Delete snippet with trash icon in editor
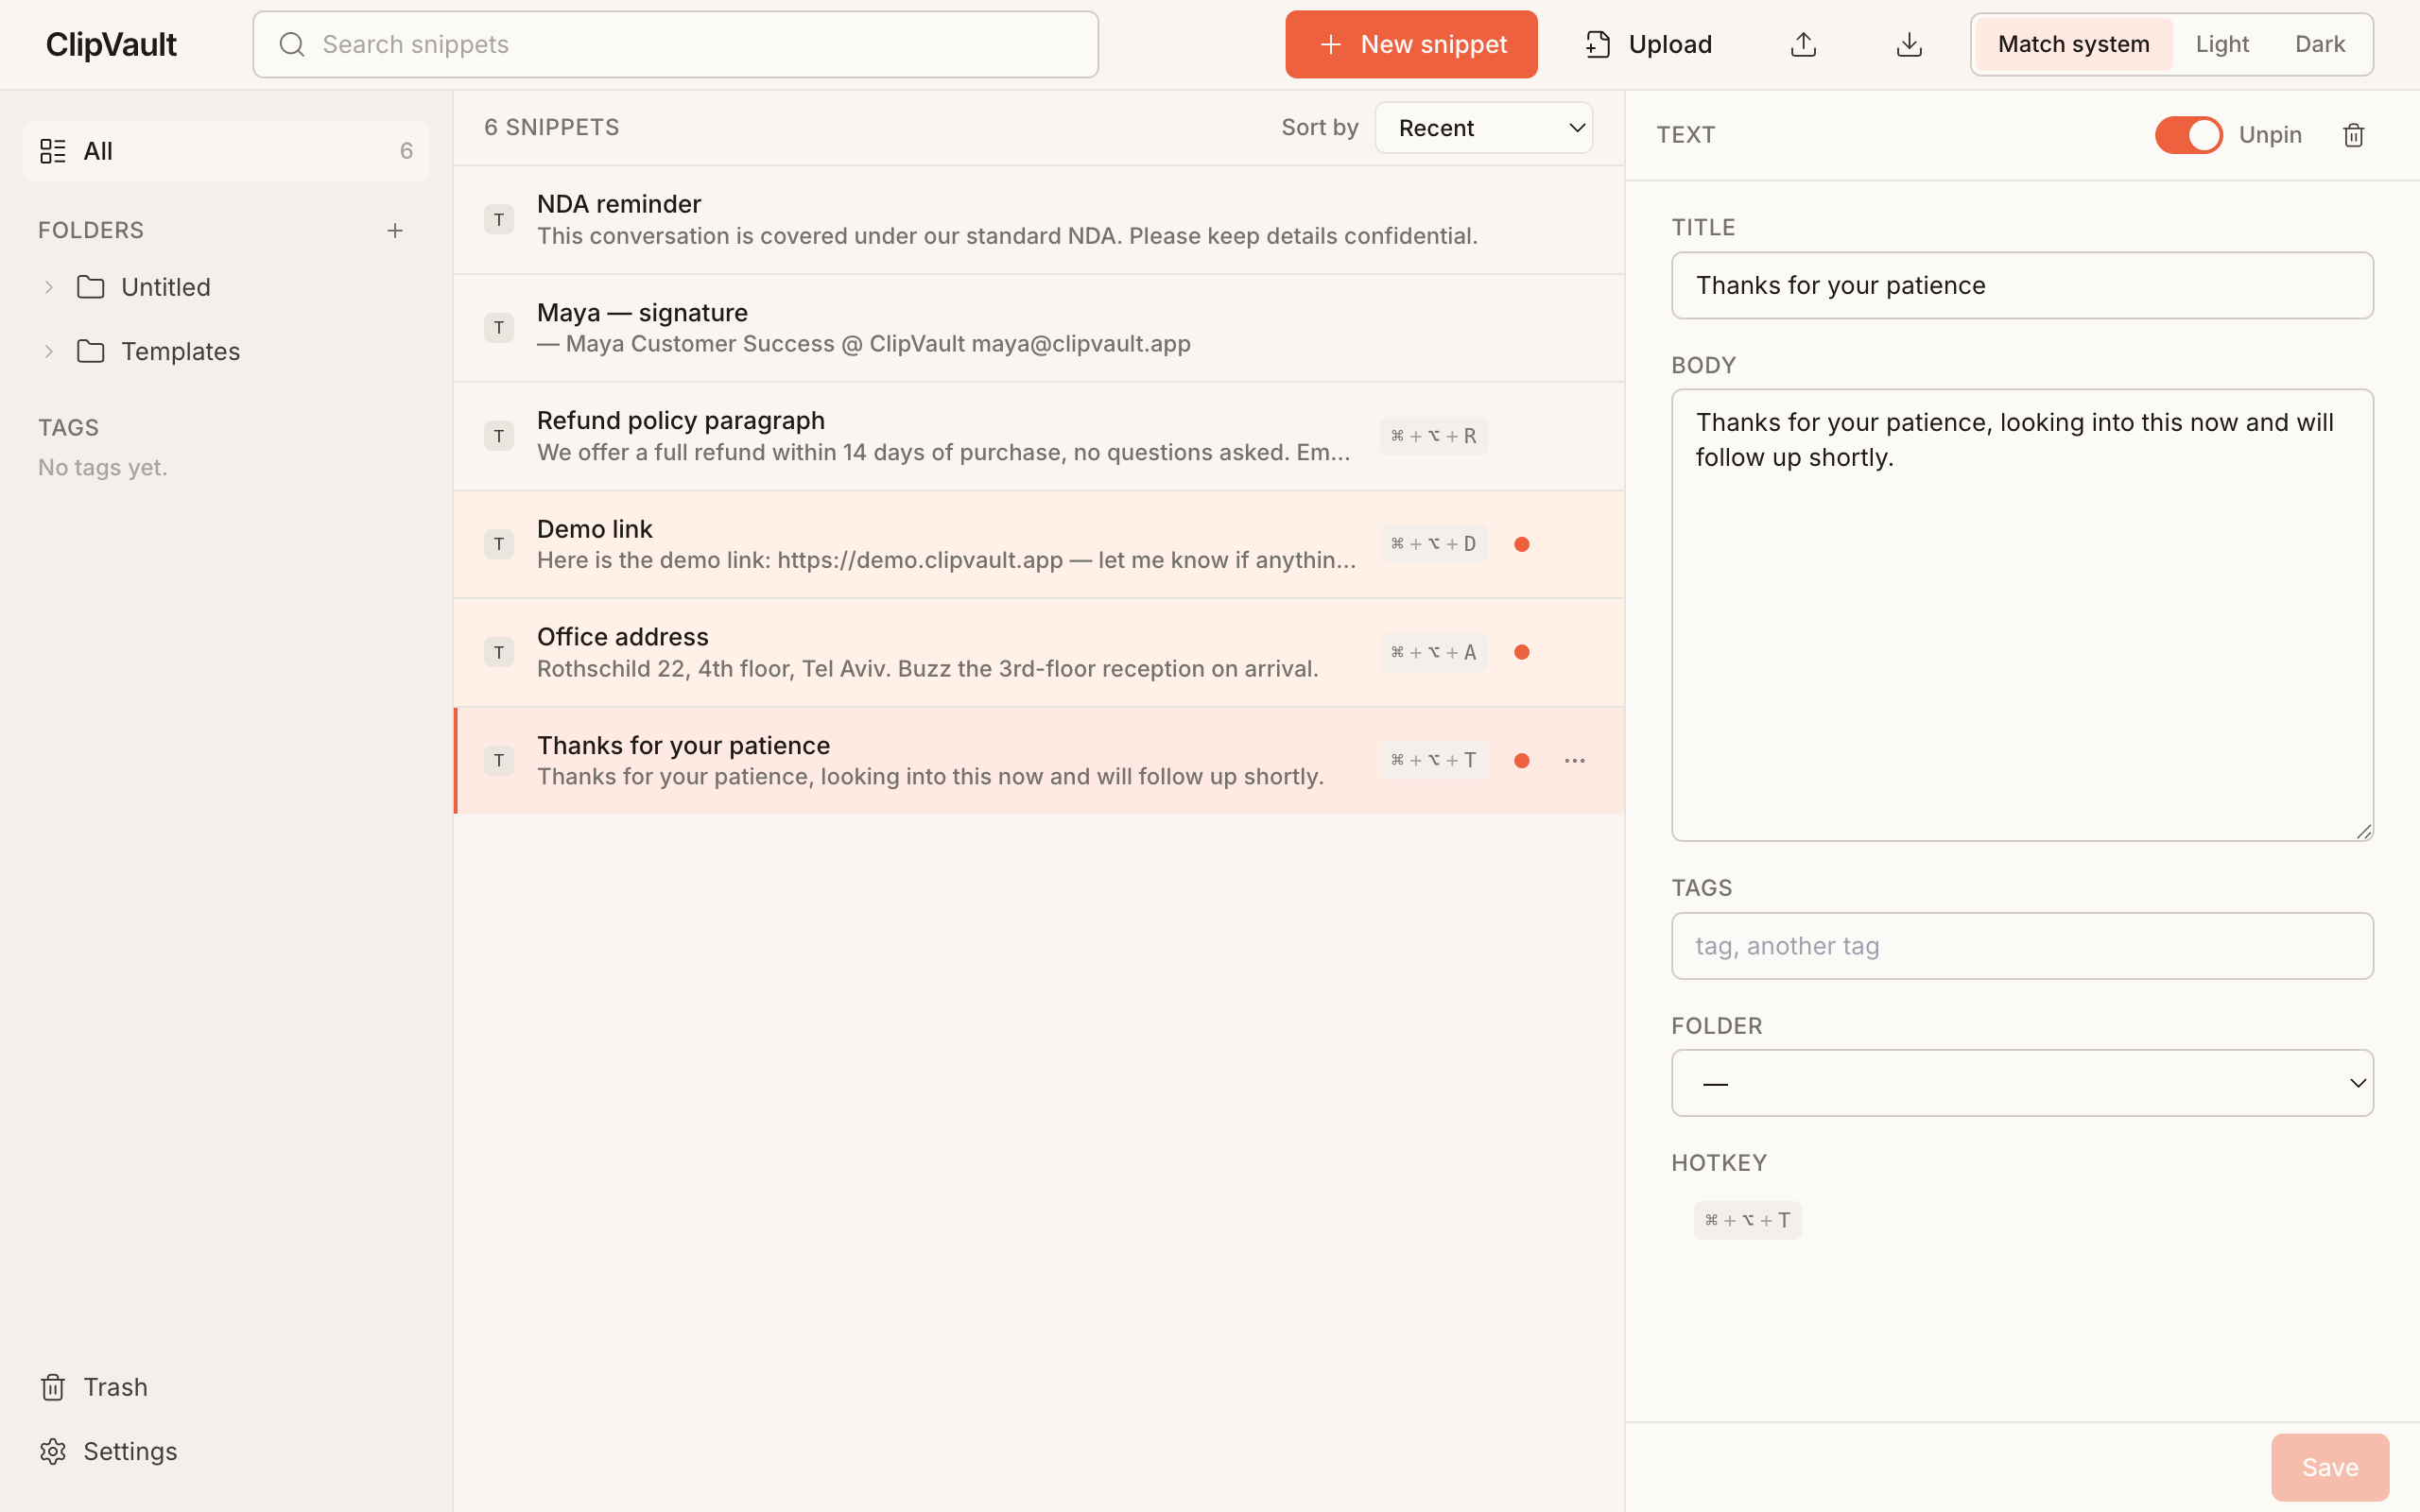The height and width of the screenshot is (1512, 2420). pyautogui.click(x=2353, y=135)
